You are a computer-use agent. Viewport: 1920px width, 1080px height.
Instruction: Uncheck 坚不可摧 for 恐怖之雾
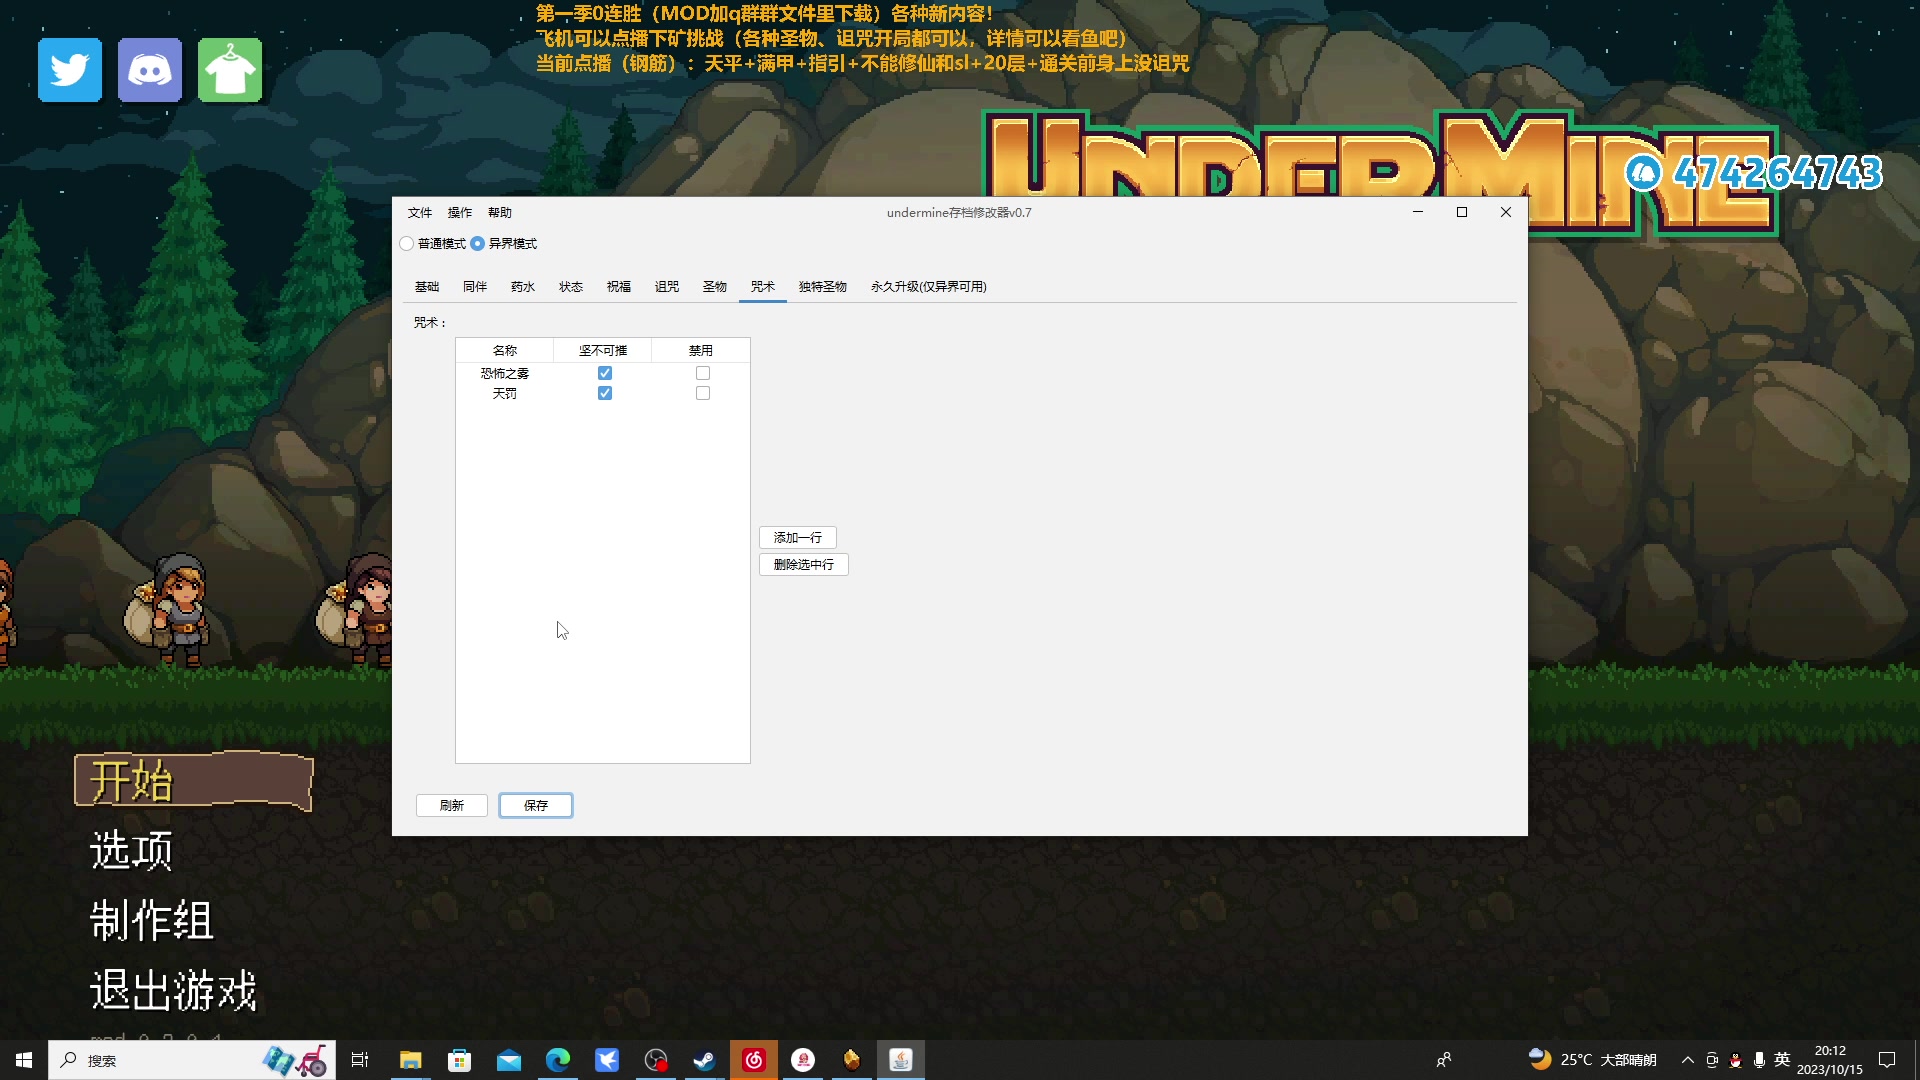click(x=605, y=373)
